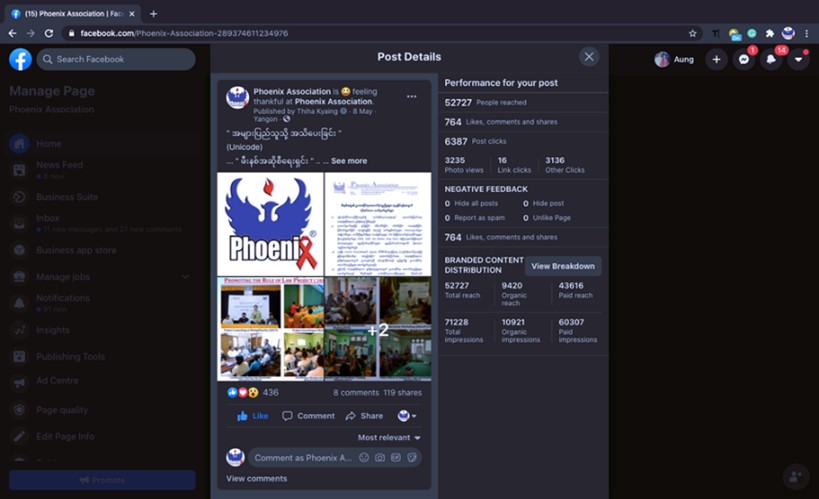Open Ad Centre in sidebar

click(104, 381)
